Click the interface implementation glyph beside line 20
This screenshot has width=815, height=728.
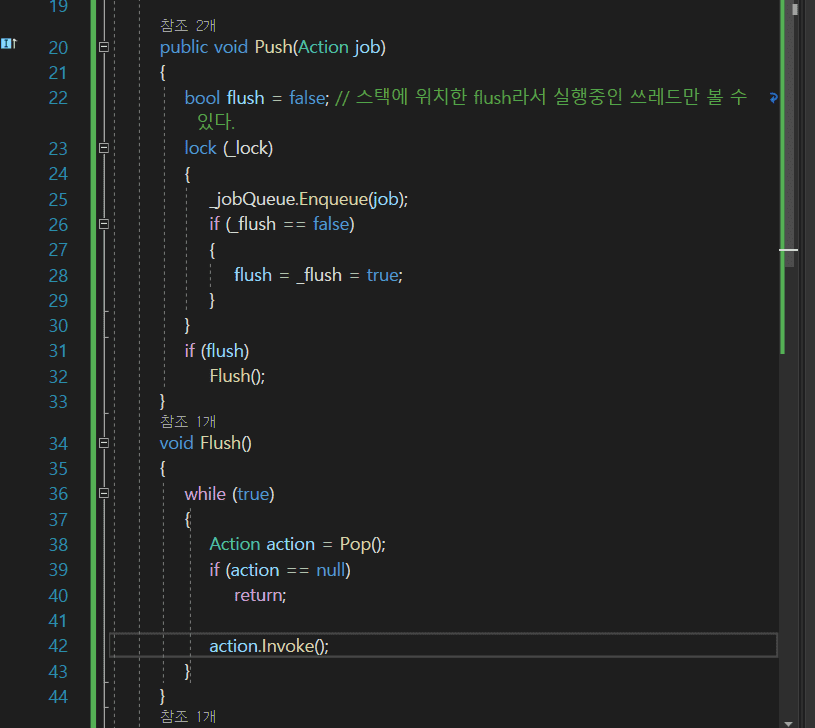9,44
